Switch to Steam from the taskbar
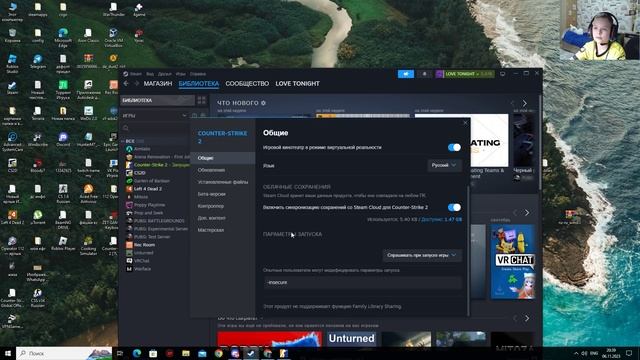Viewport: 640px width, 360px height. click(251, 353)
